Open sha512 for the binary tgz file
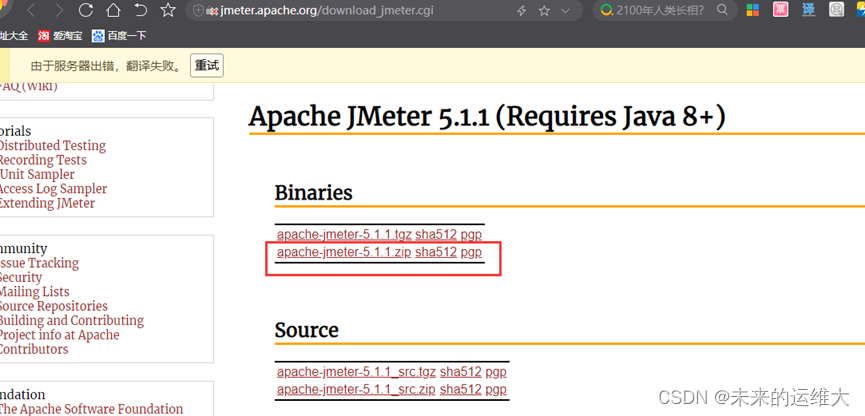The image size is (865, 416). pos(436,234)
